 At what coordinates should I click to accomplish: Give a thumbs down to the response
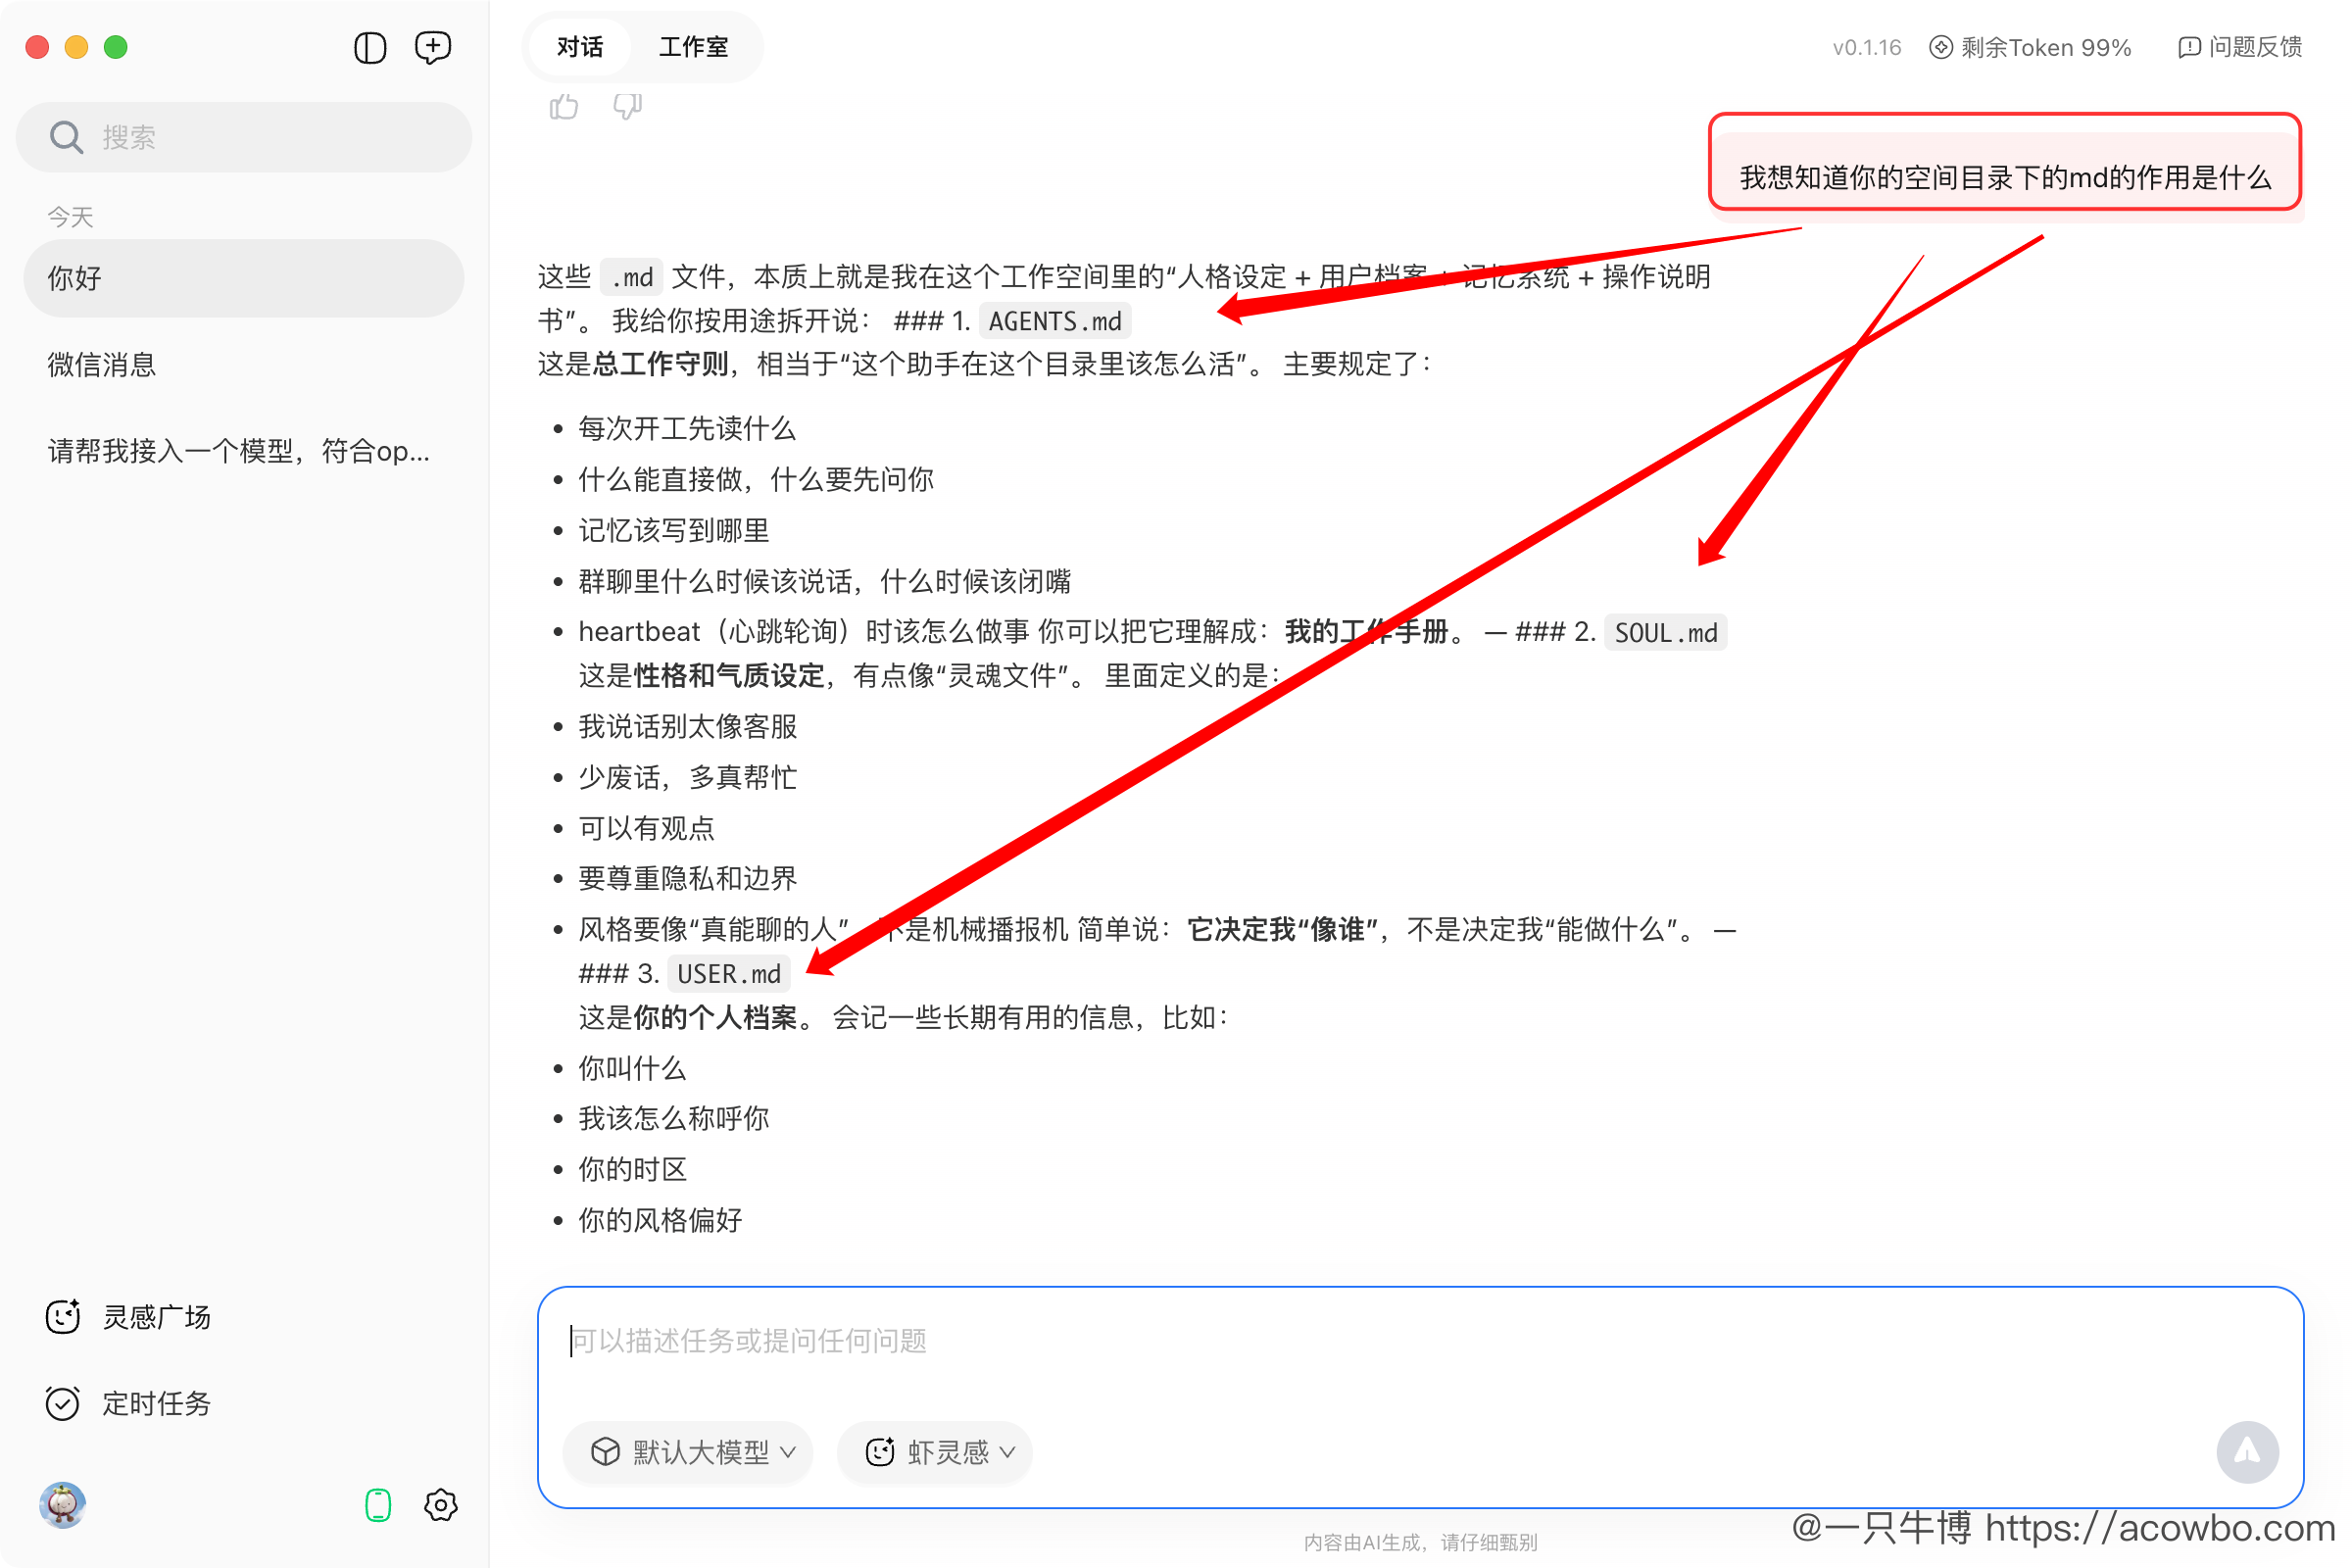(x=627, y=106)
